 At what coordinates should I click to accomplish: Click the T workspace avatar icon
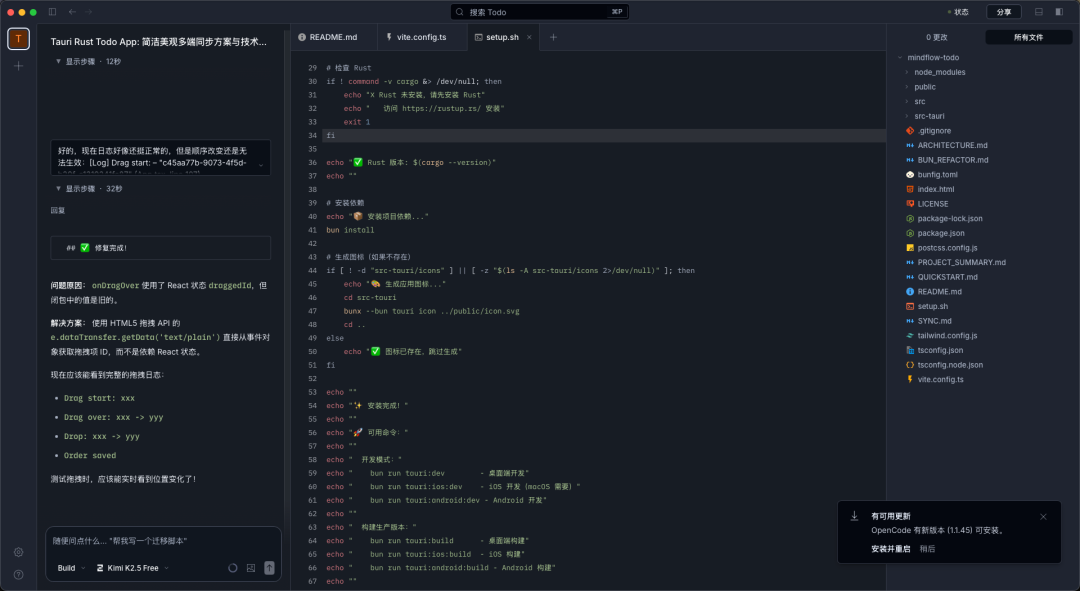[x=17, y=38]
